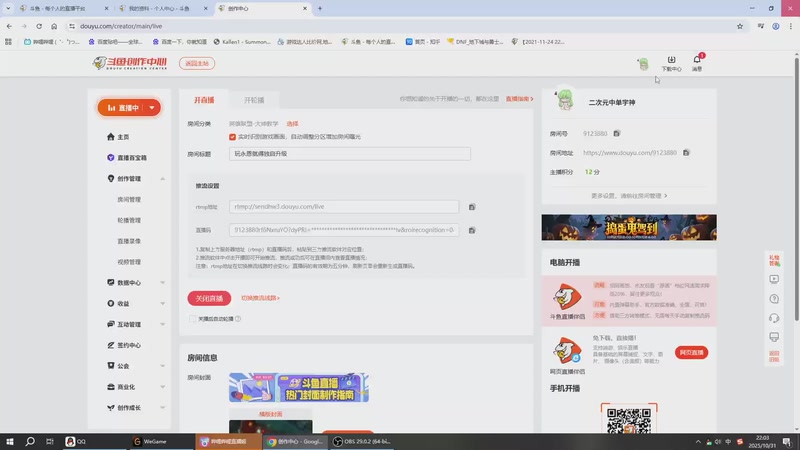Viewport: 800px width, 450px height.
Task: Click the help icon beside 关播后自动轮播
Action: (238, 318)
